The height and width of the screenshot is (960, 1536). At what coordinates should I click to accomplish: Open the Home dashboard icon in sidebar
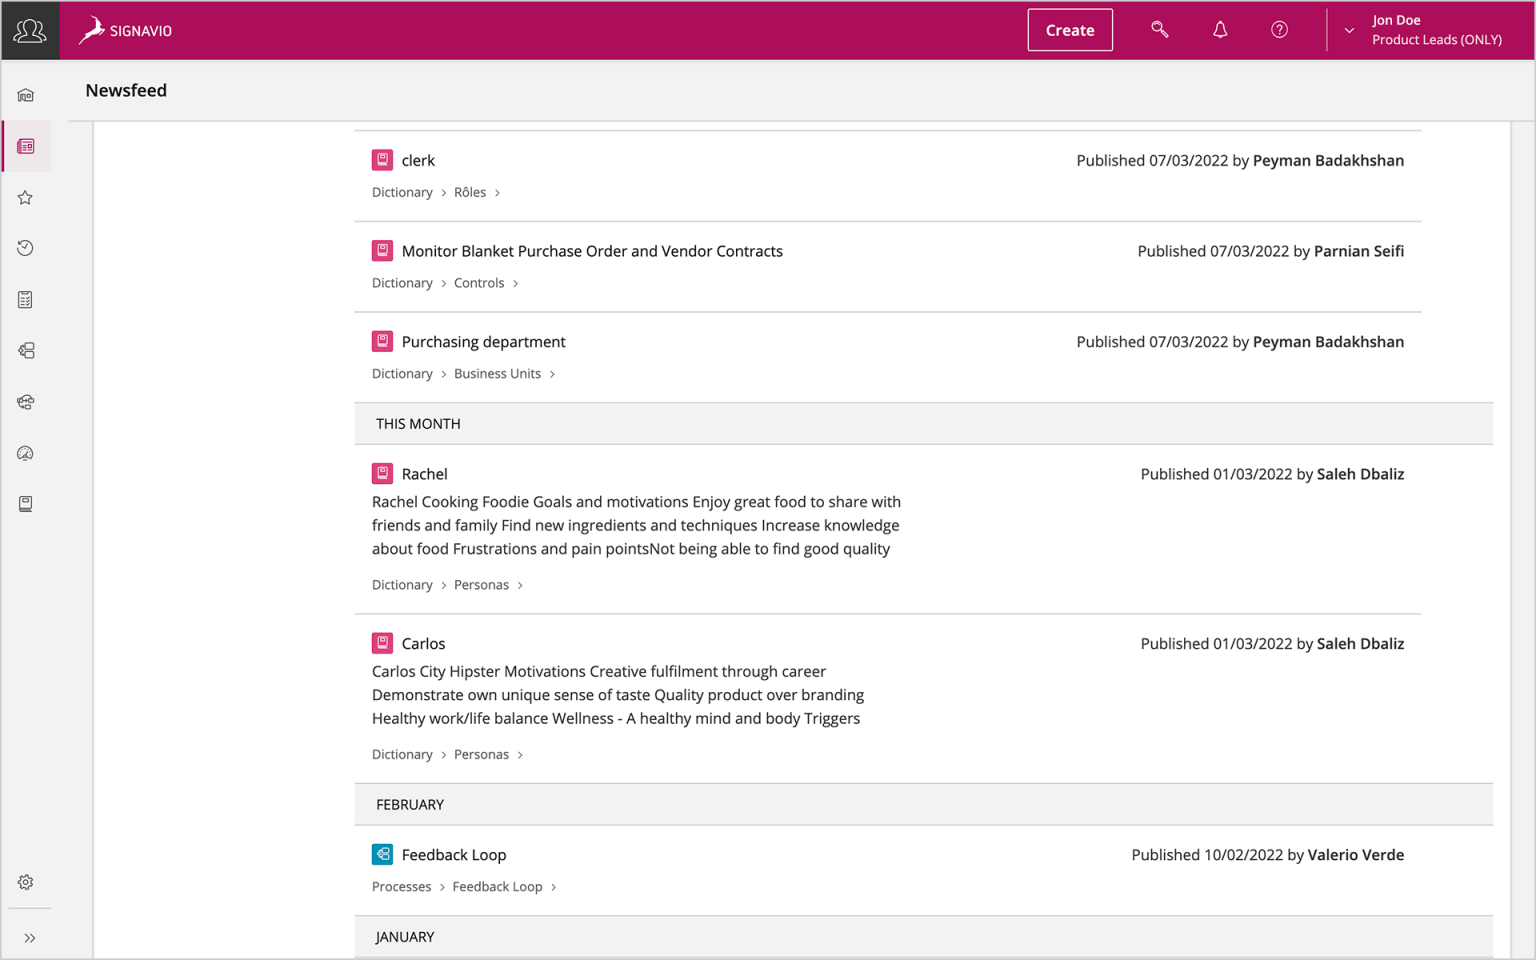[x=25, y=93]
